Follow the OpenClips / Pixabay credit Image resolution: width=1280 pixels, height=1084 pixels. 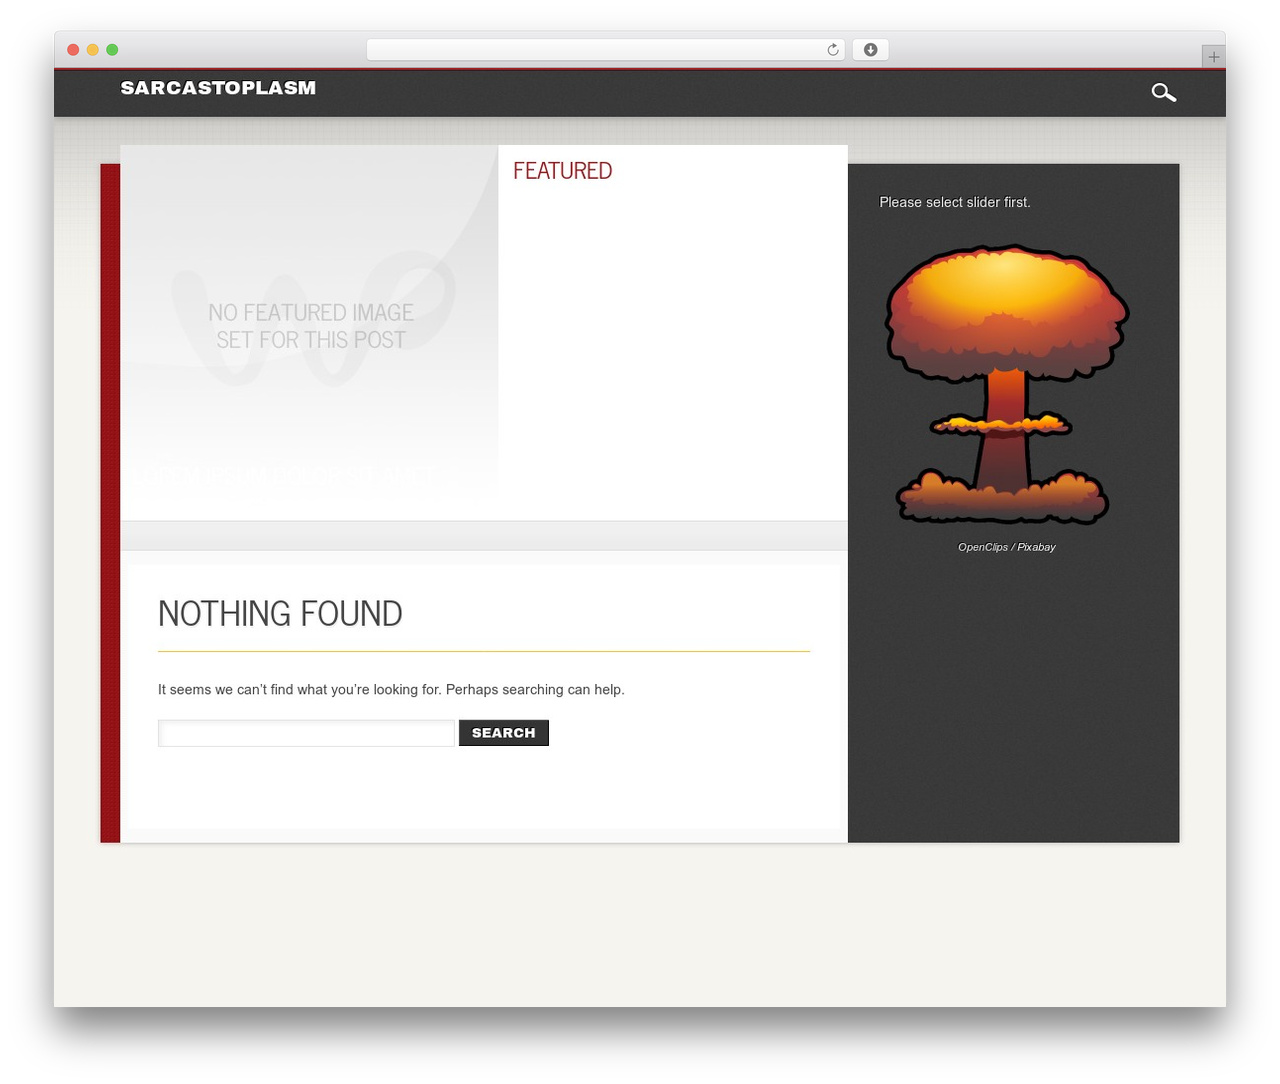pyautogui.click(x=1007, y=547)
